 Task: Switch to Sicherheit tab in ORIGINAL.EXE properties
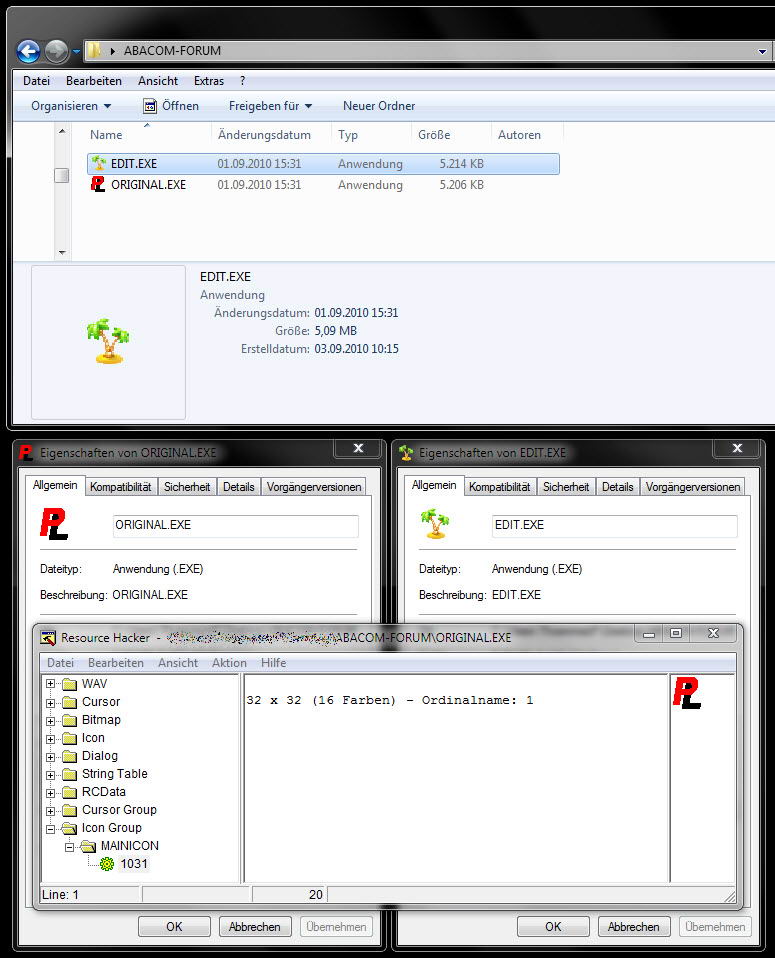[x=187, y=487]
